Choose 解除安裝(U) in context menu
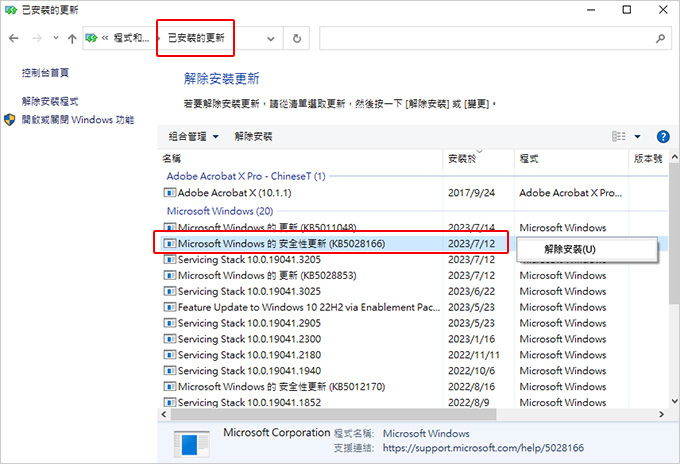 pyautogui.click(x=570, y=249)
